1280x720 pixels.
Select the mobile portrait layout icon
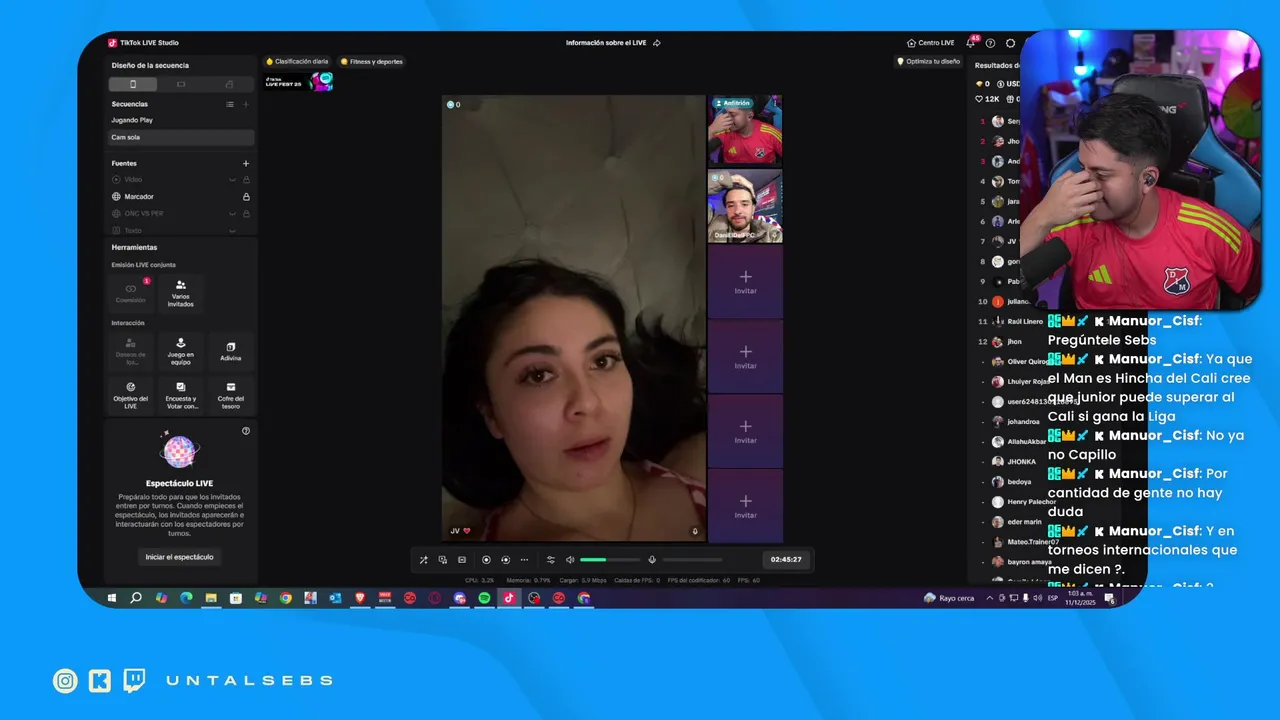132,84
